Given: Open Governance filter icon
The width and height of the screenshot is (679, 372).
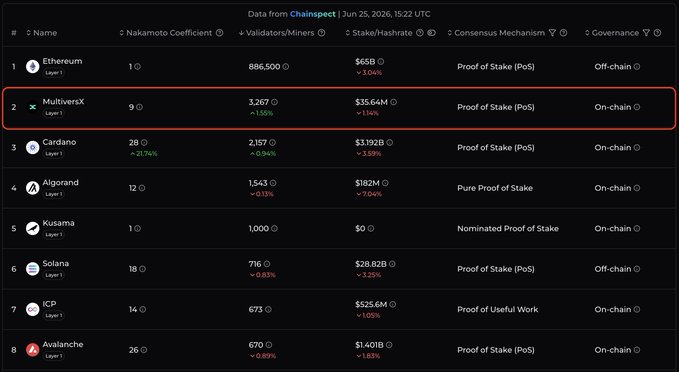Looking at the screenshot, I should (646, 33).
